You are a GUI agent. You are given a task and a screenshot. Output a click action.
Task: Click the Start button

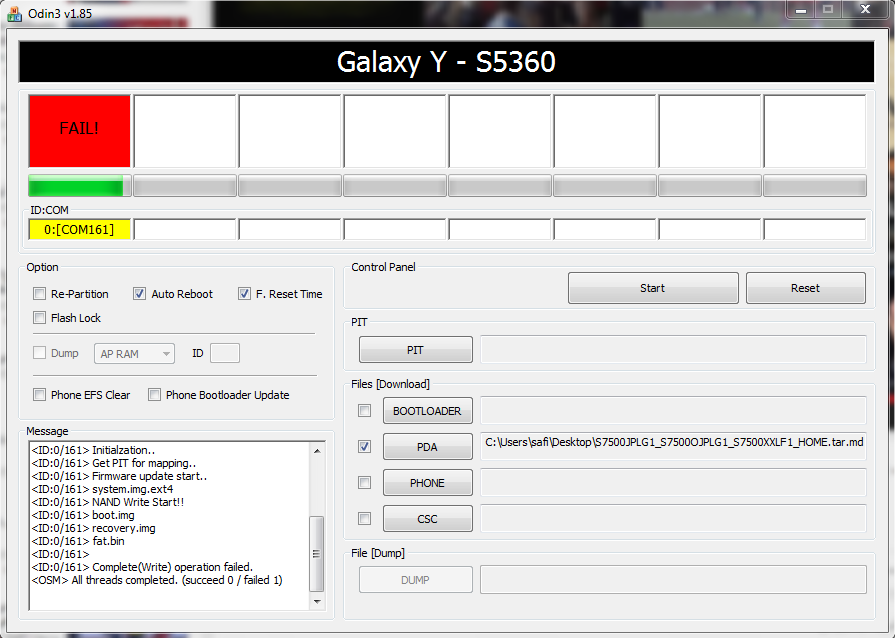(653, 288)
